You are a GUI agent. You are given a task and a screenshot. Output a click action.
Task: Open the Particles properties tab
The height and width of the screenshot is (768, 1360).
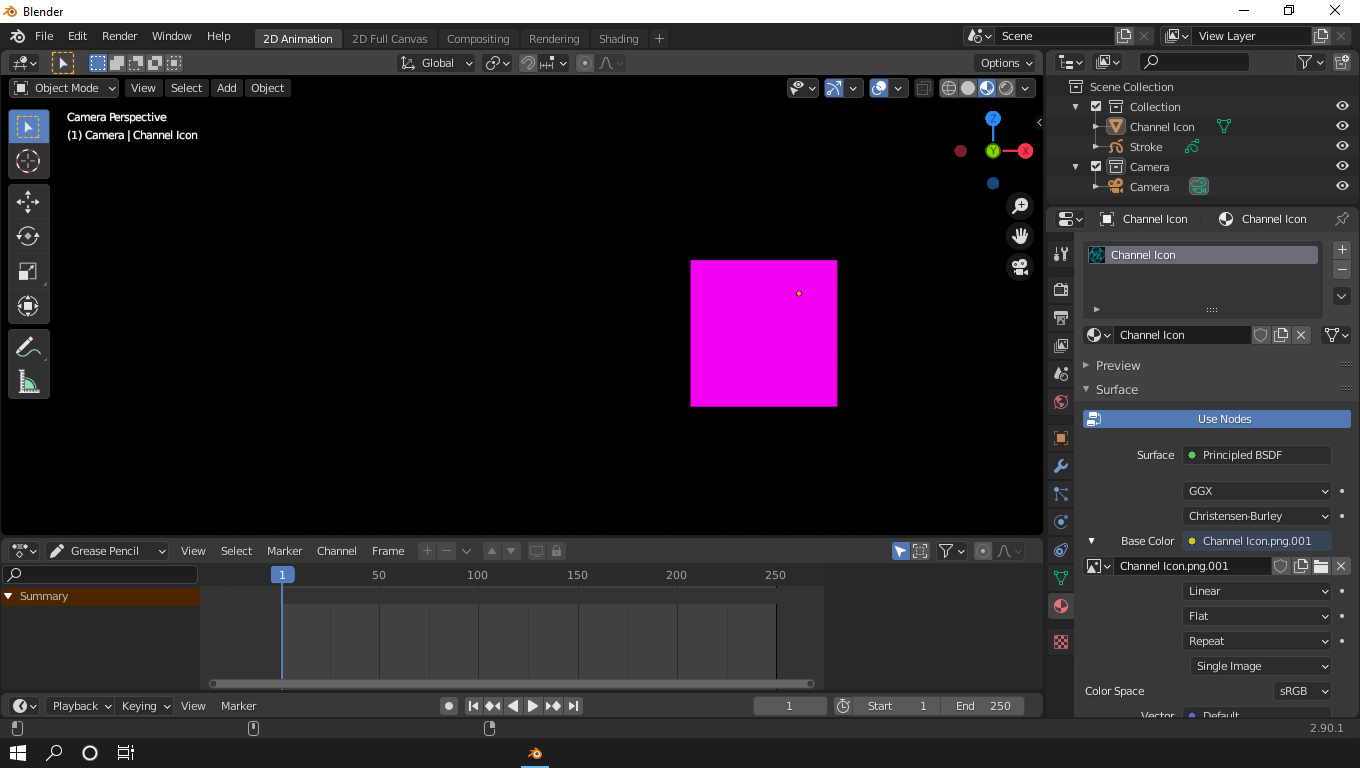tap(1061, 494)
